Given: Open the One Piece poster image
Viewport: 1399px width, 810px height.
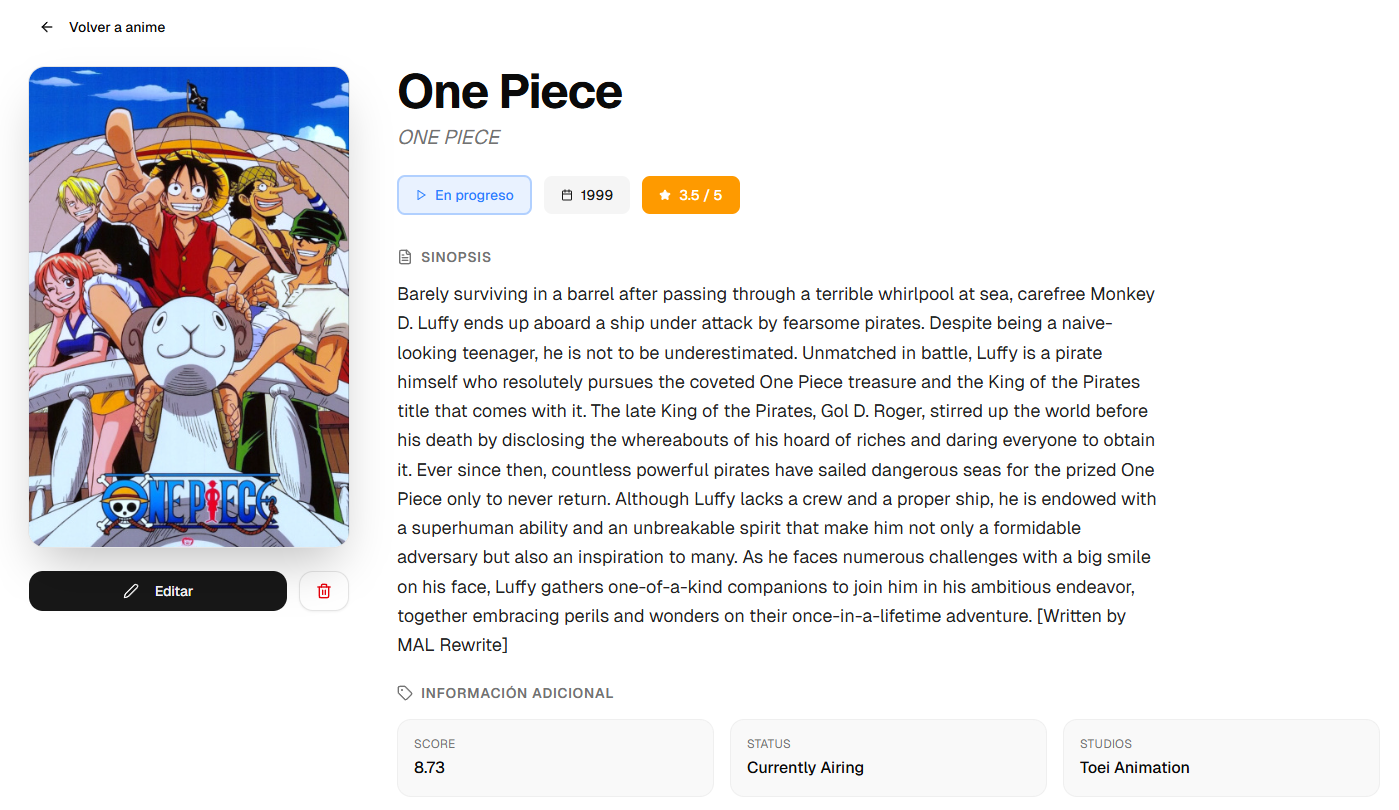Looking at the screenshot, I should pos(189,306).
